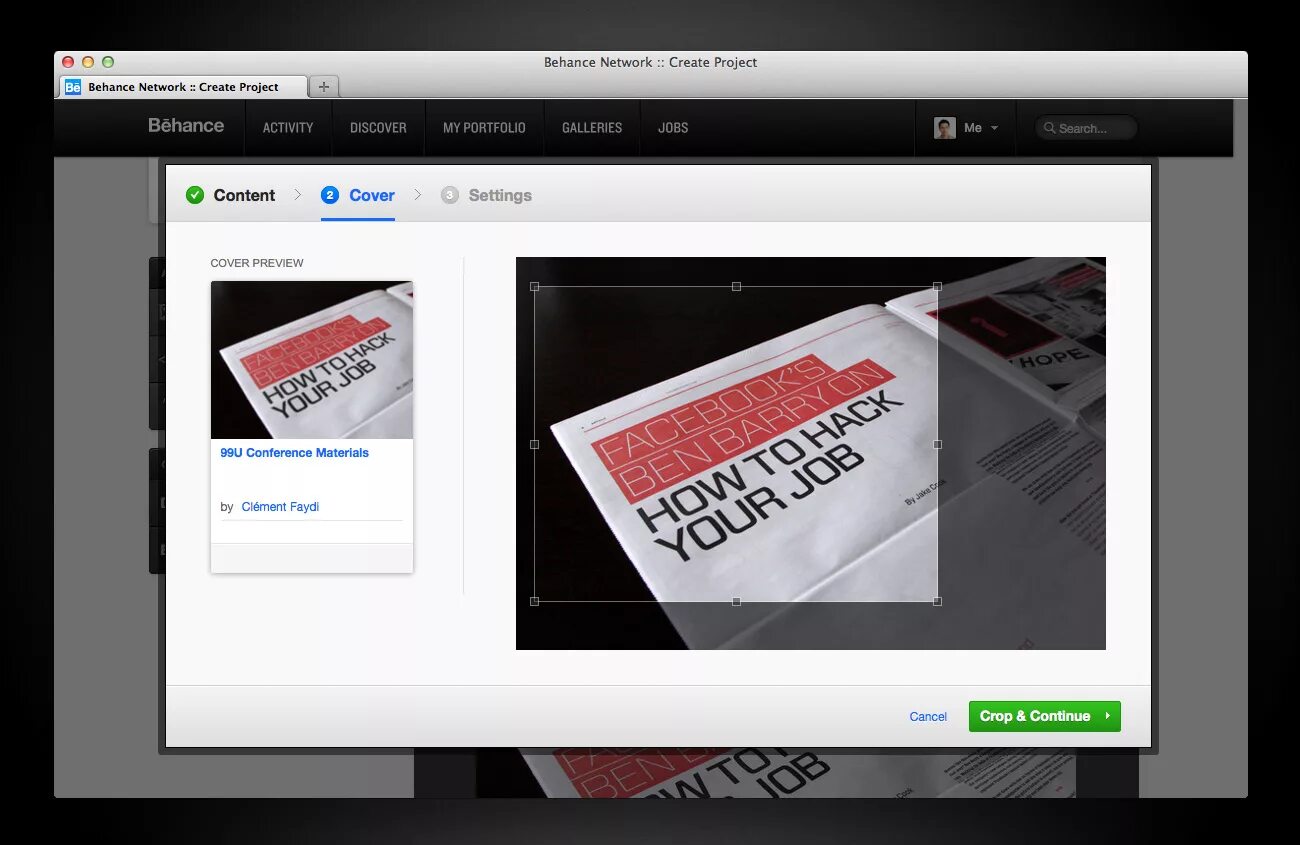Click the top-center crop handle
Screen dimensions: 1300x845
pyautogui.click(x=736, y=287)
